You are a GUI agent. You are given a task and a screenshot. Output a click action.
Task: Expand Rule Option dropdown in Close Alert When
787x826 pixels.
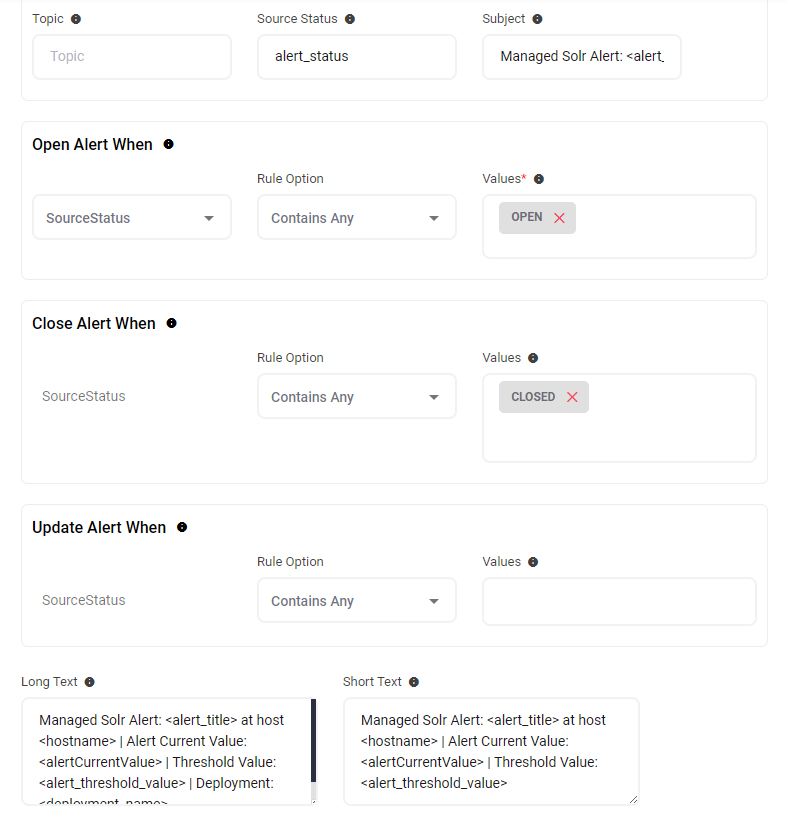click(356, 397)
